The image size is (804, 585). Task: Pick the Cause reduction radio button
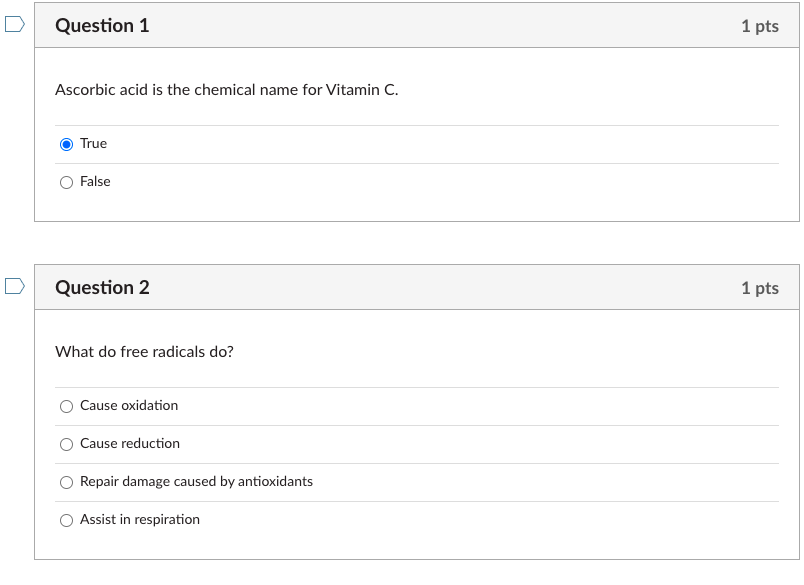point(67,444)
